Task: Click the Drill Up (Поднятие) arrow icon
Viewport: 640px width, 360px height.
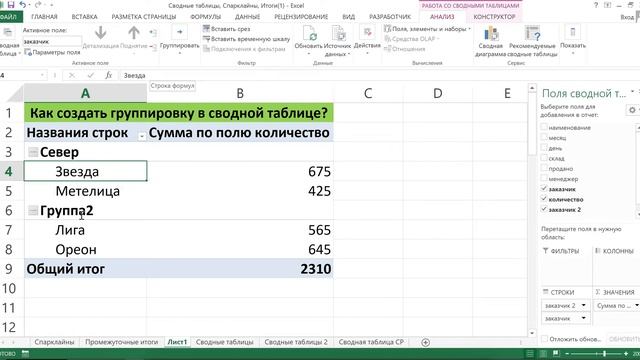Action: (x=133, y=33)
